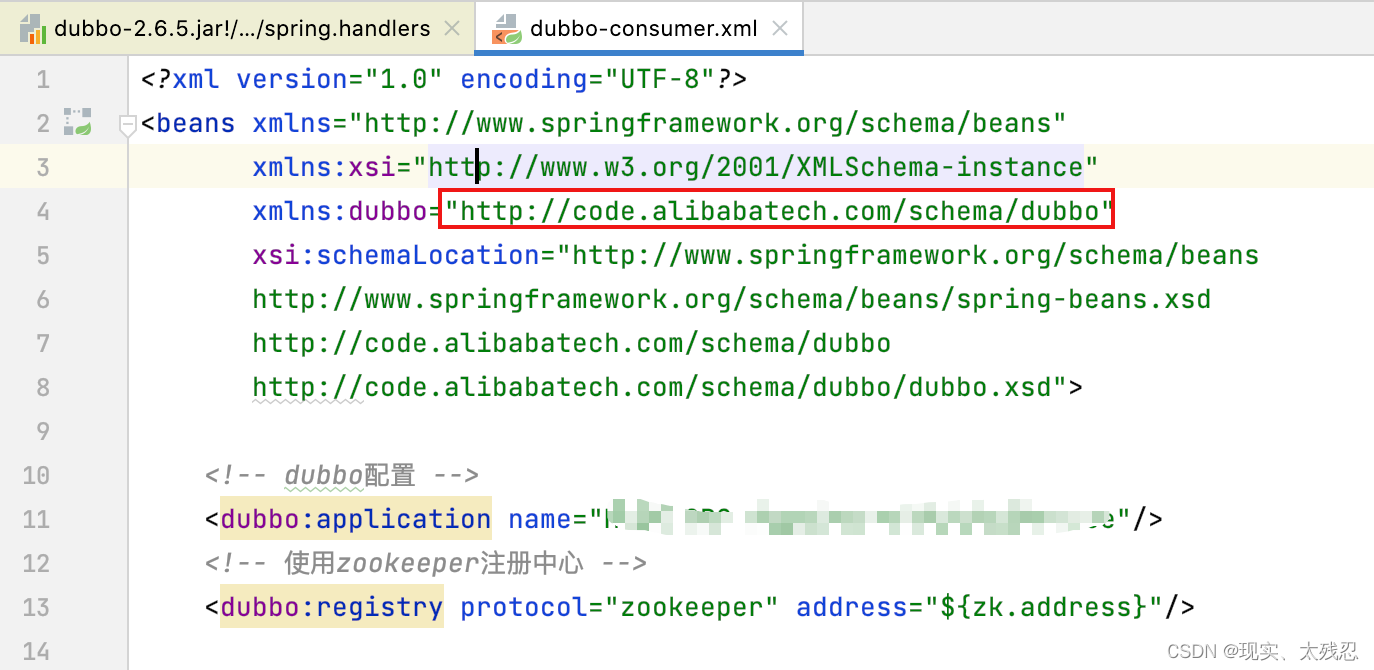This screenshot has height=670, width=1374.
Task: Switch to the spring.handlers tab
Action: click(x=242, y=29)
